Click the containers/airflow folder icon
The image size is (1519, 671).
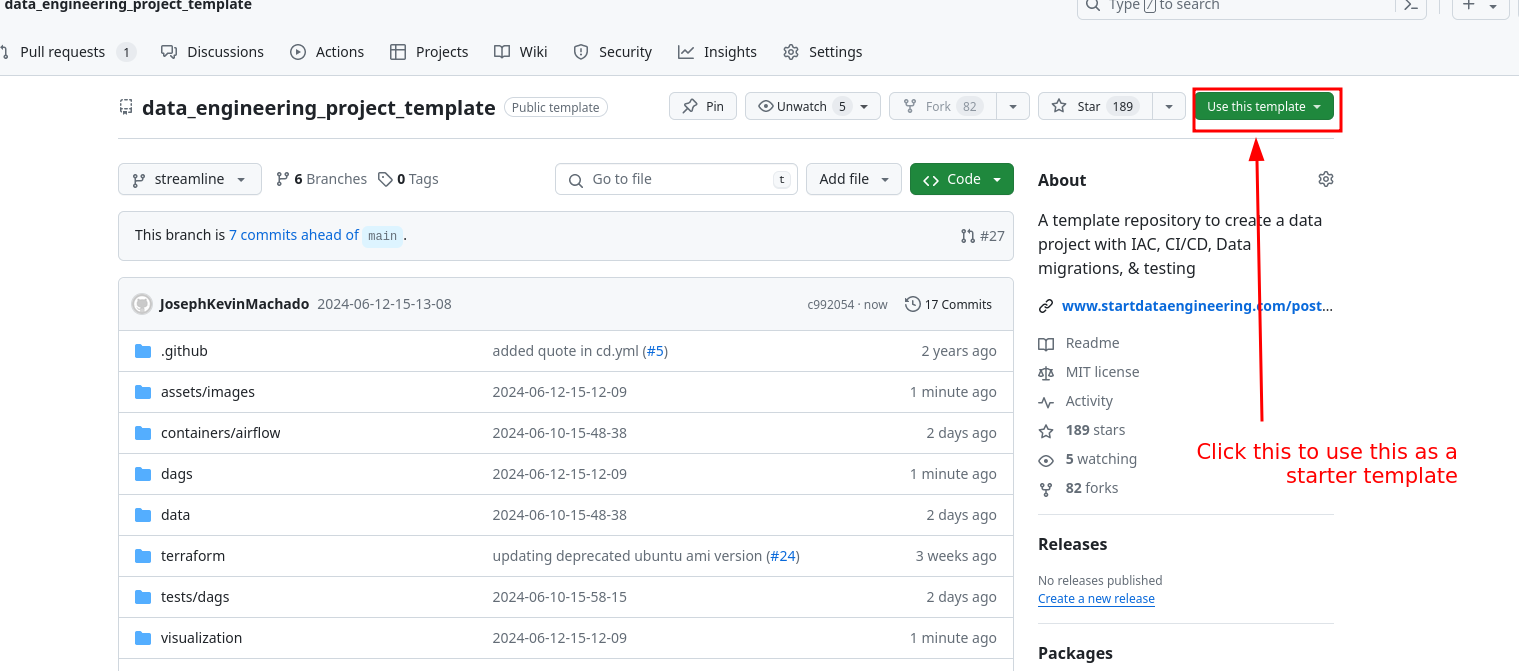point(143,433)
